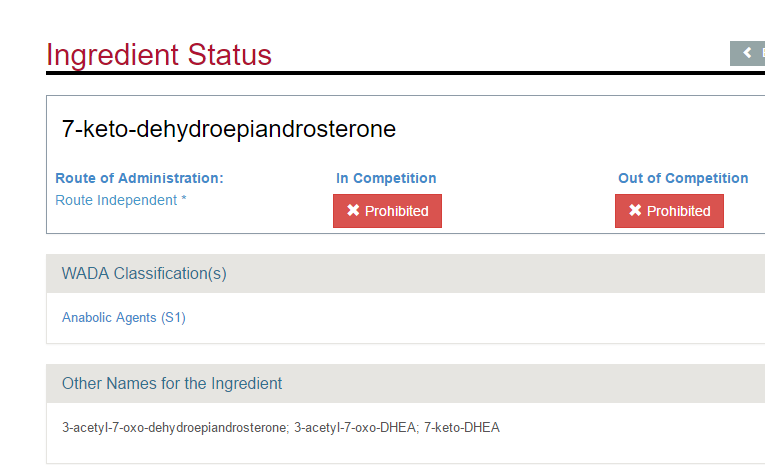Viewport: 765px width, 465px height.
Task: Click the Ingredient Status page heading
Action: 159,55
